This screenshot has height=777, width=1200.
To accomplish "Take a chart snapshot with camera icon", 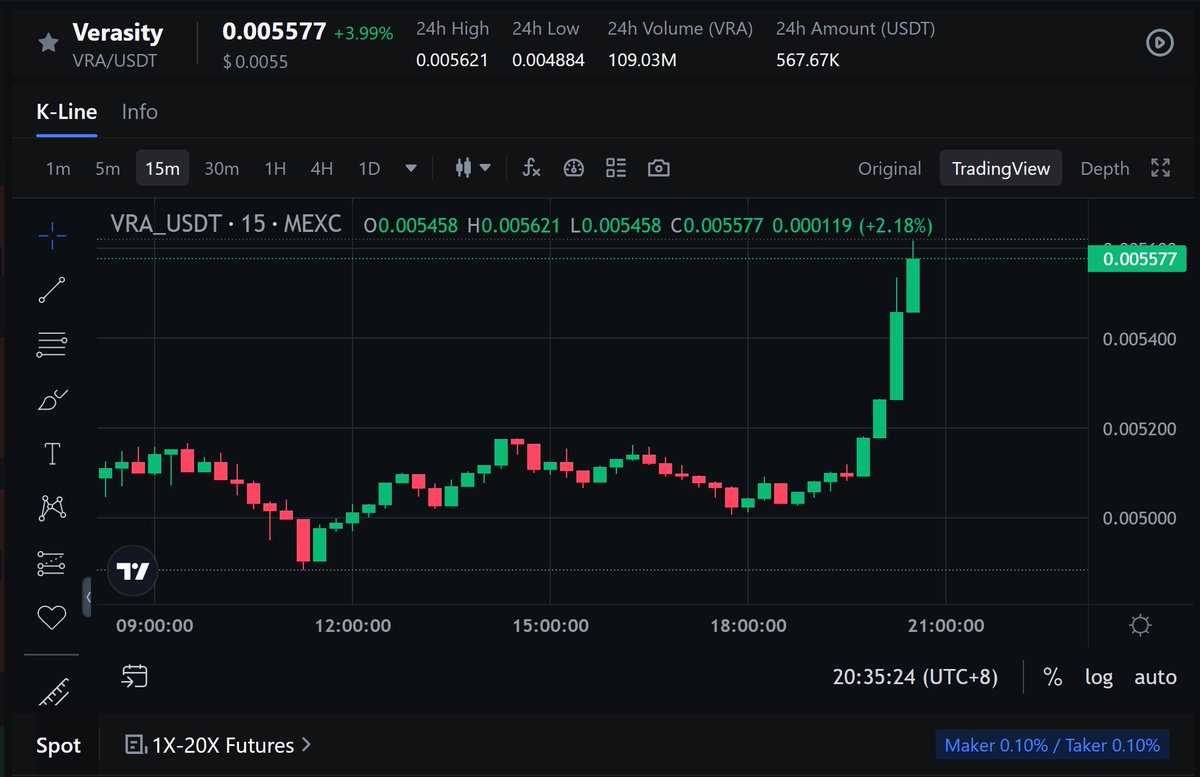I will point(658,168).
